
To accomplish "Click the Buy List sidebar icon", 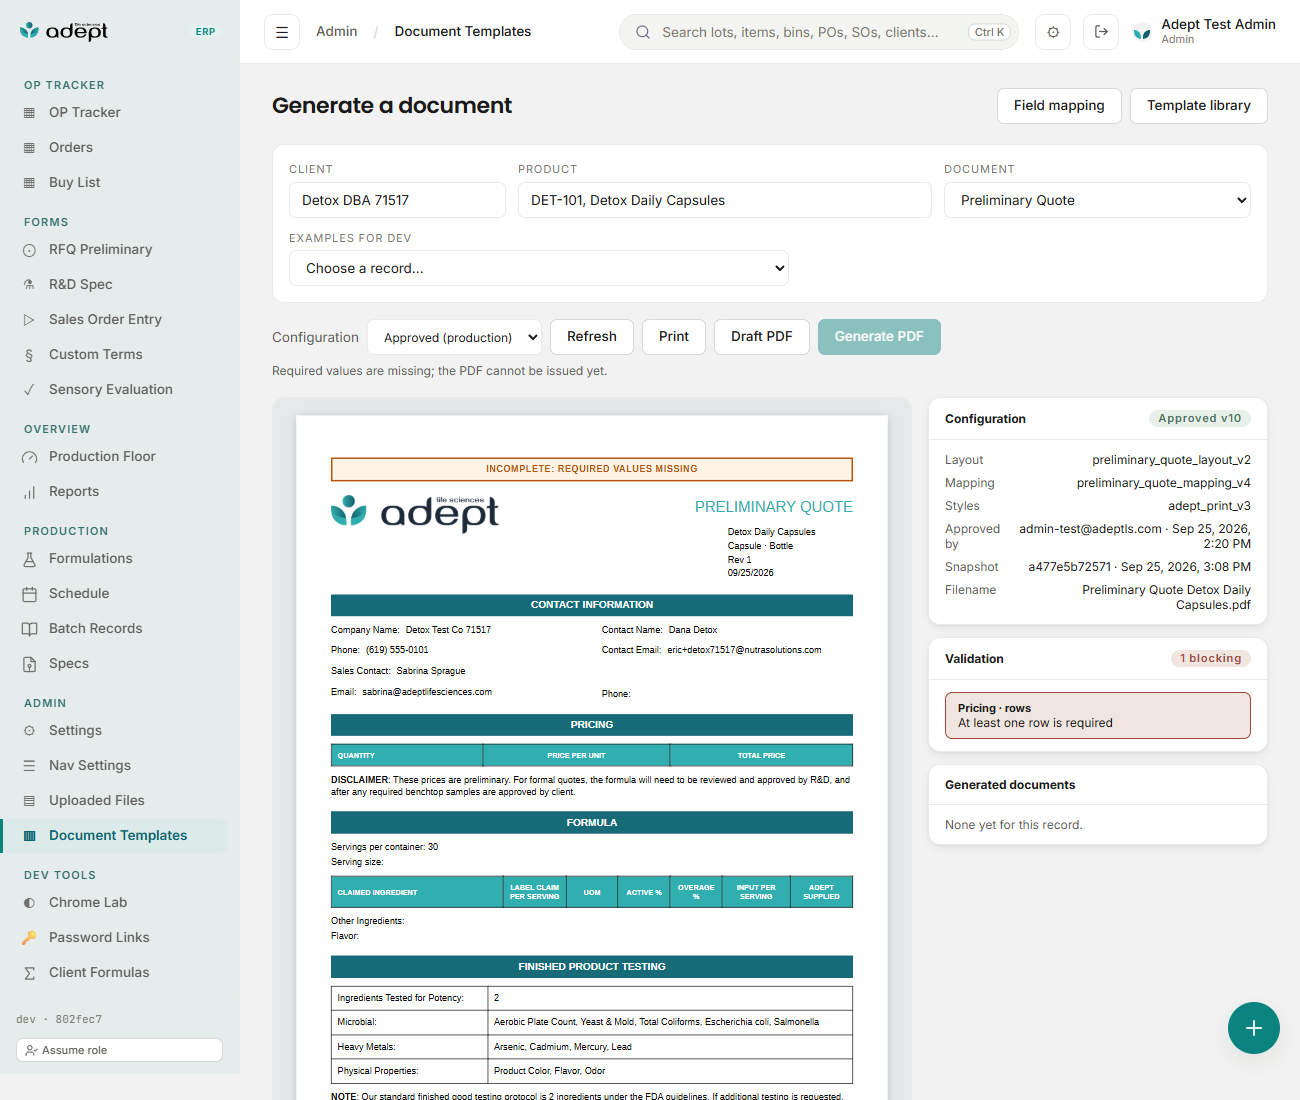I will [x=29, y=183].
